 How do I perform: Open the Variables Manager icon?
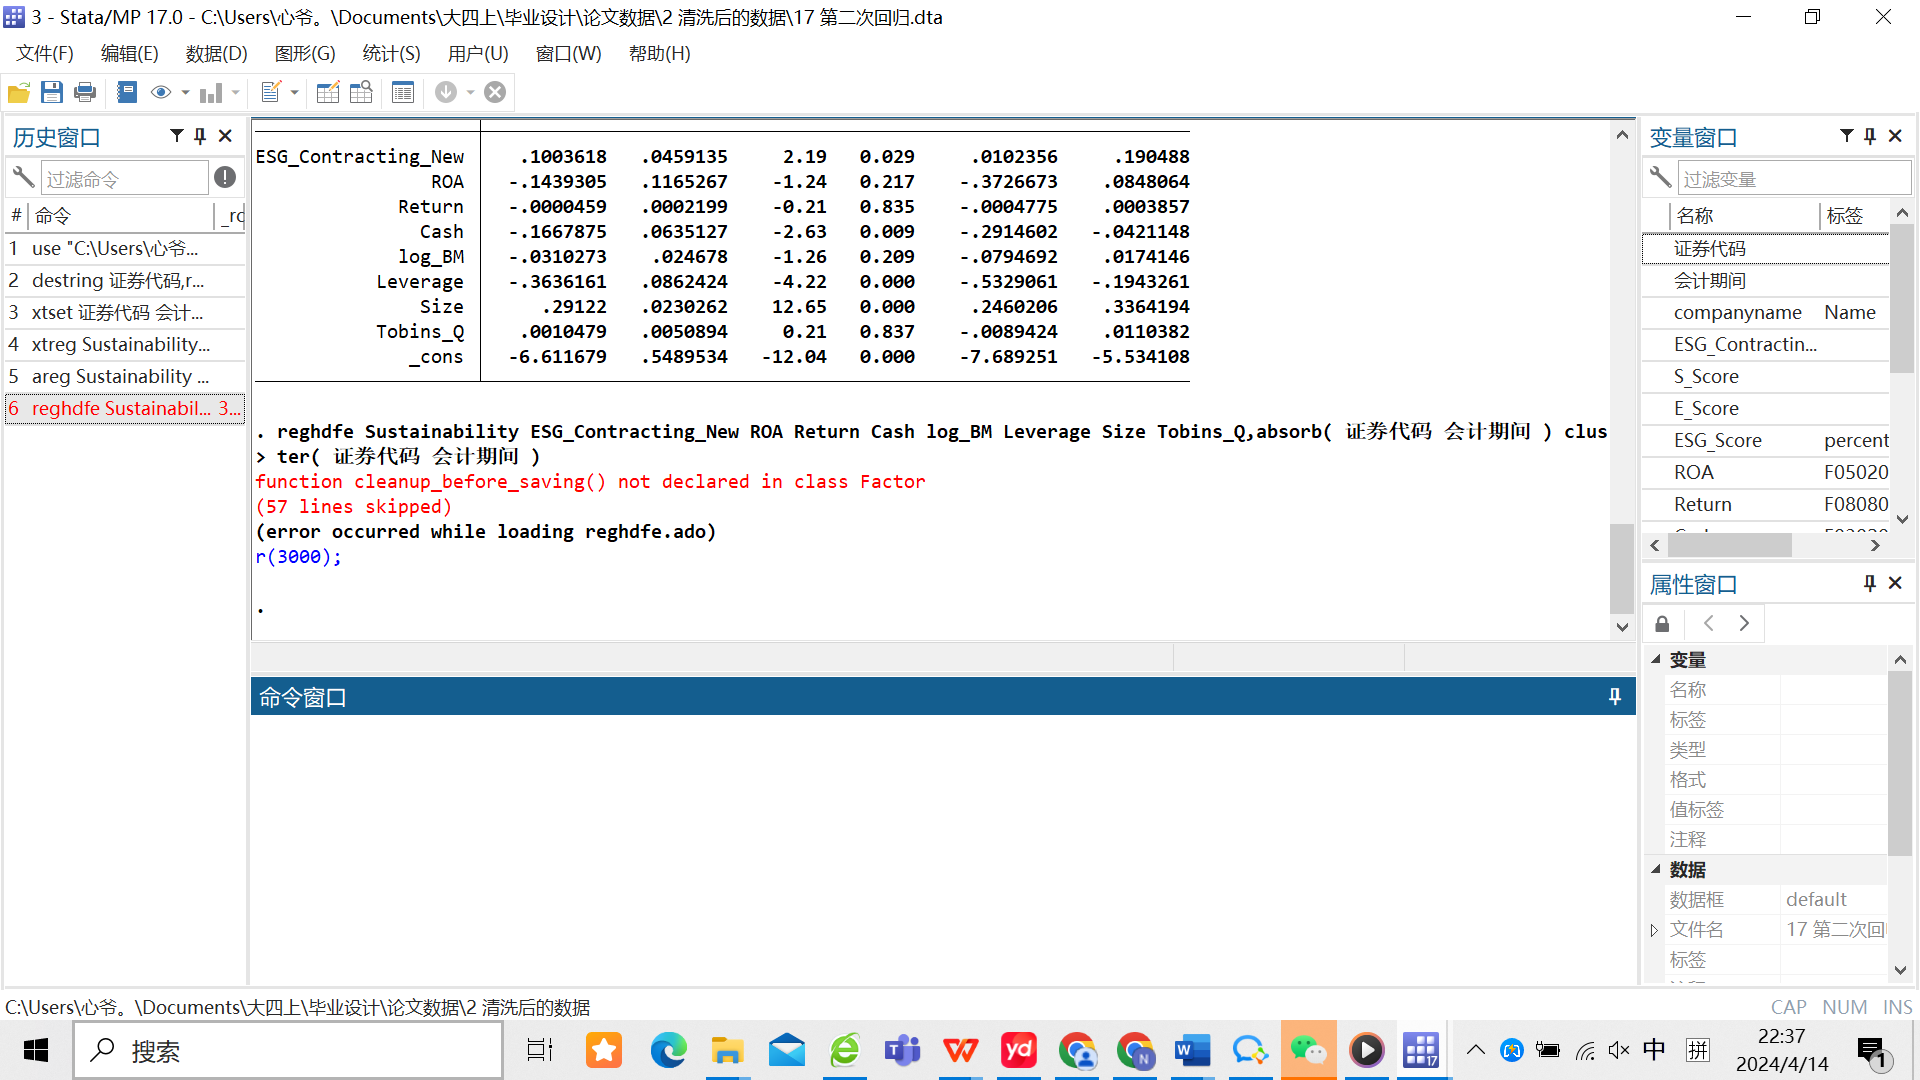pos(403,93)
